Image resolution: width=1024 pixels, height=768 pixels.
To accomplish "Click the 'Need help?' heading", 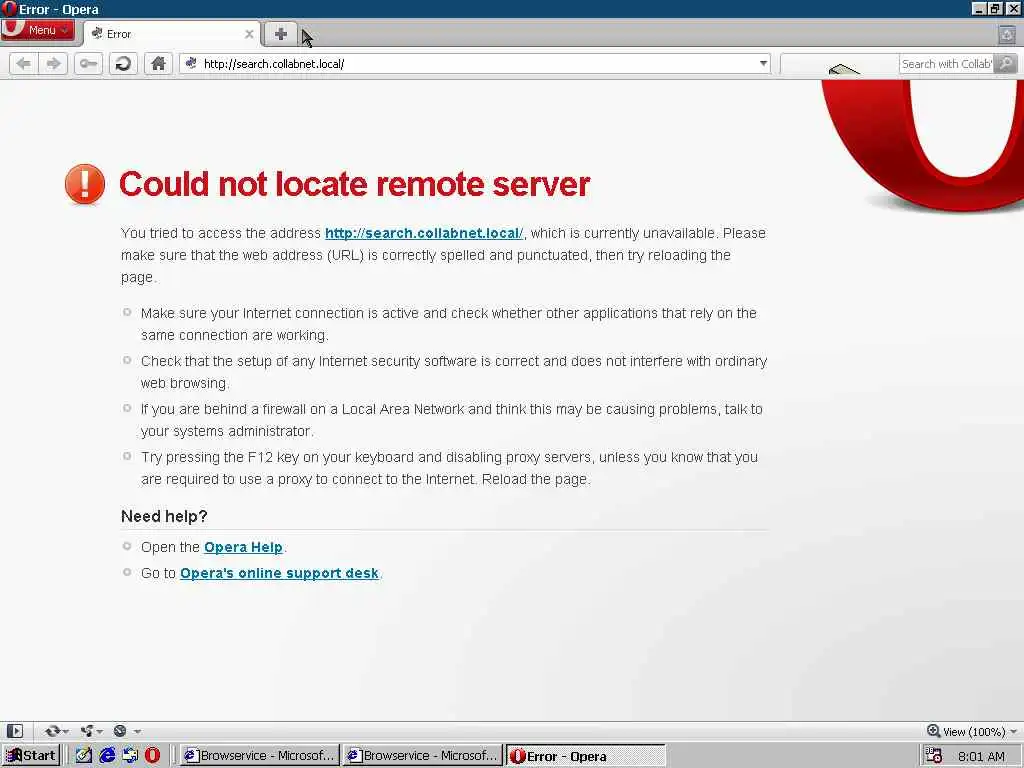I will click(164, 517).
